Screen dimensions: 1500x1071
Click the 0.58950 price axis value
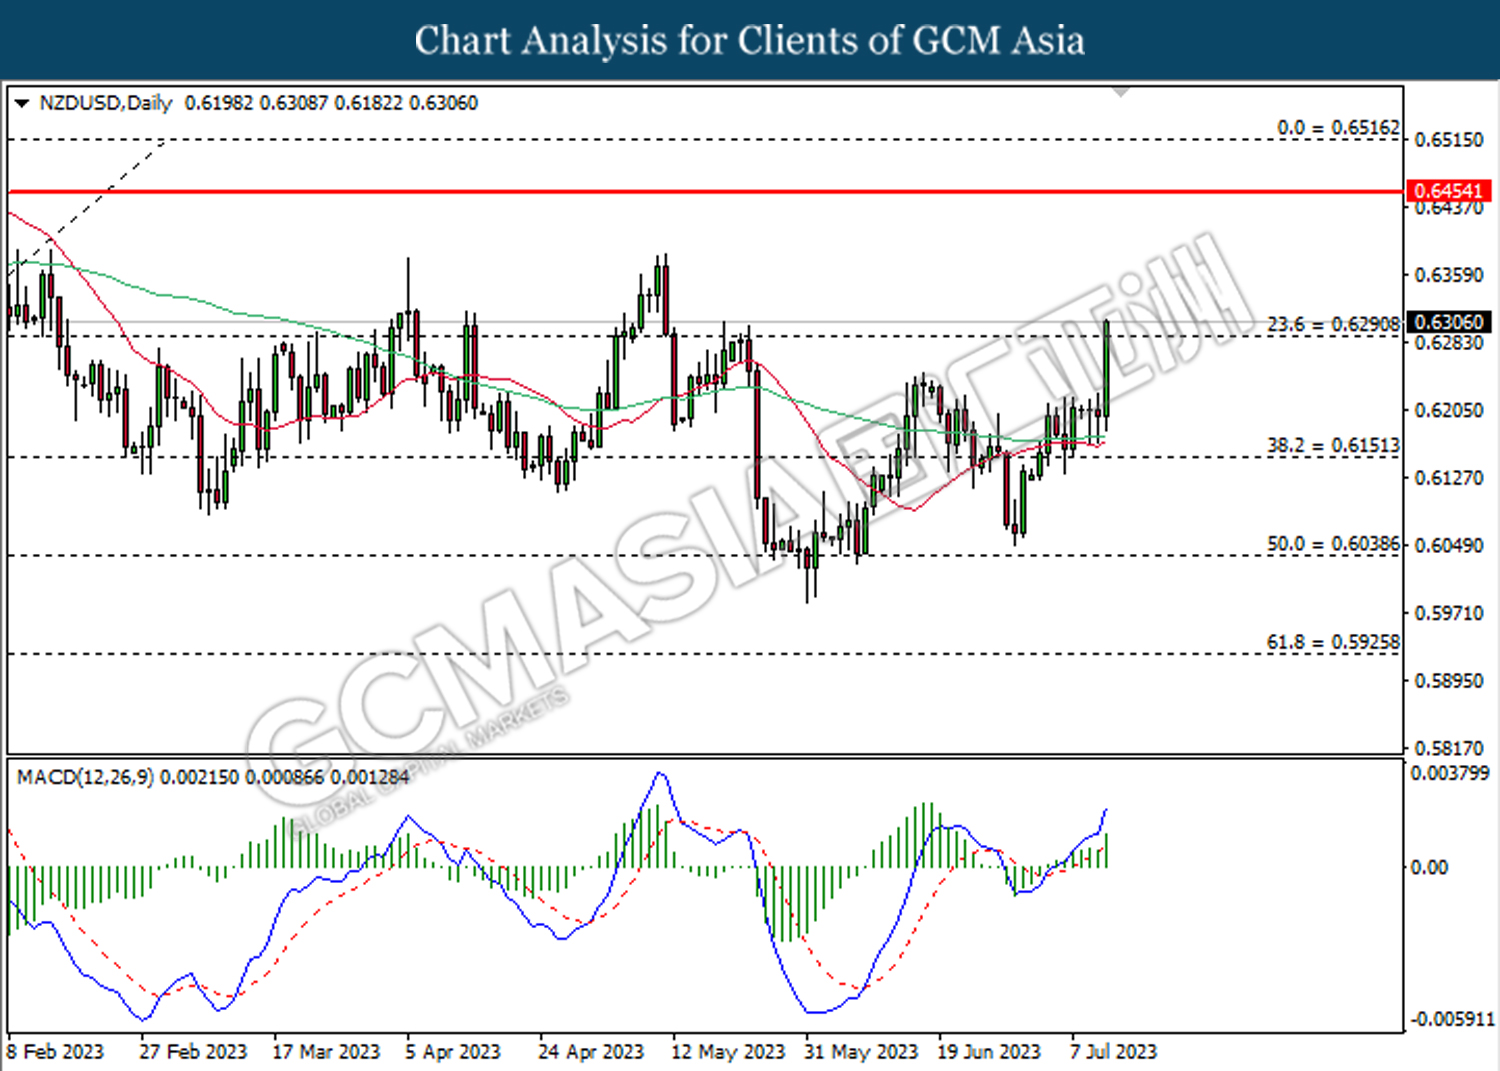(x=1449, y=681)
